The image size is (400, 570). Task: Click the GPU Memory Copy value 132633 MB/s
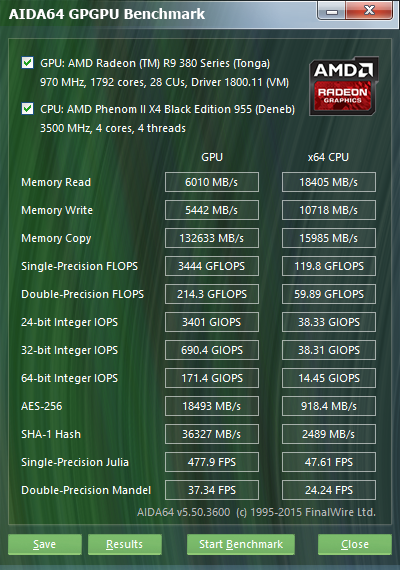coord(212,238)
